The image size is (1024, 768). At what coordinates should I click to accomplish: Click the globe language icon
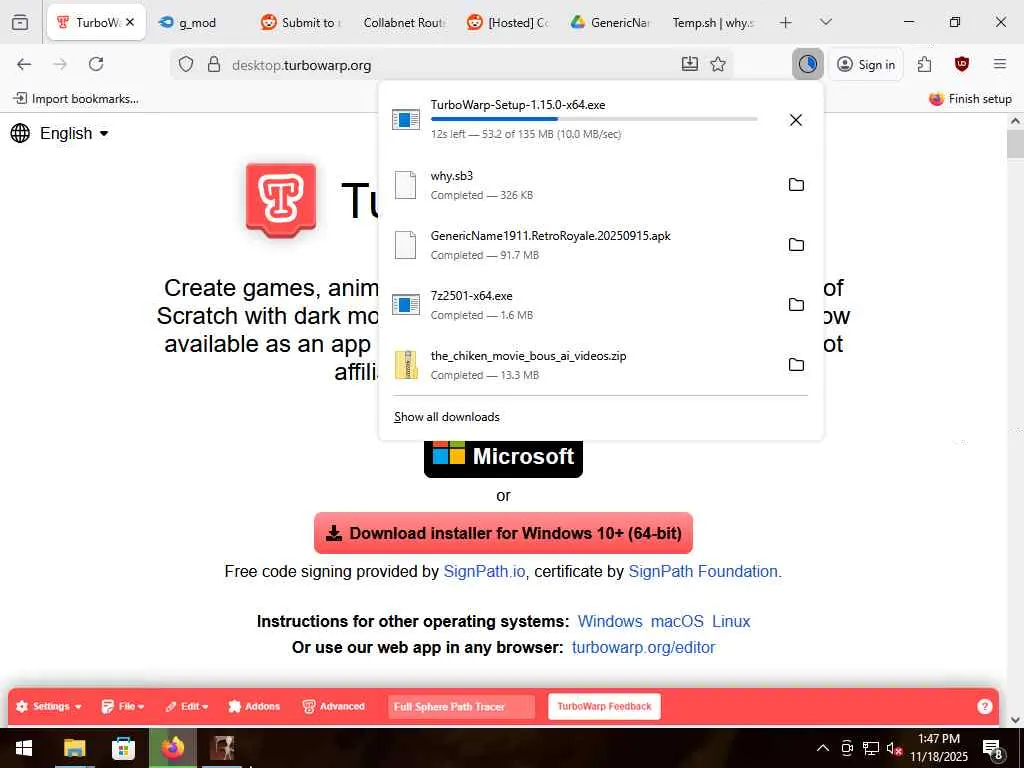pos(20,133)
